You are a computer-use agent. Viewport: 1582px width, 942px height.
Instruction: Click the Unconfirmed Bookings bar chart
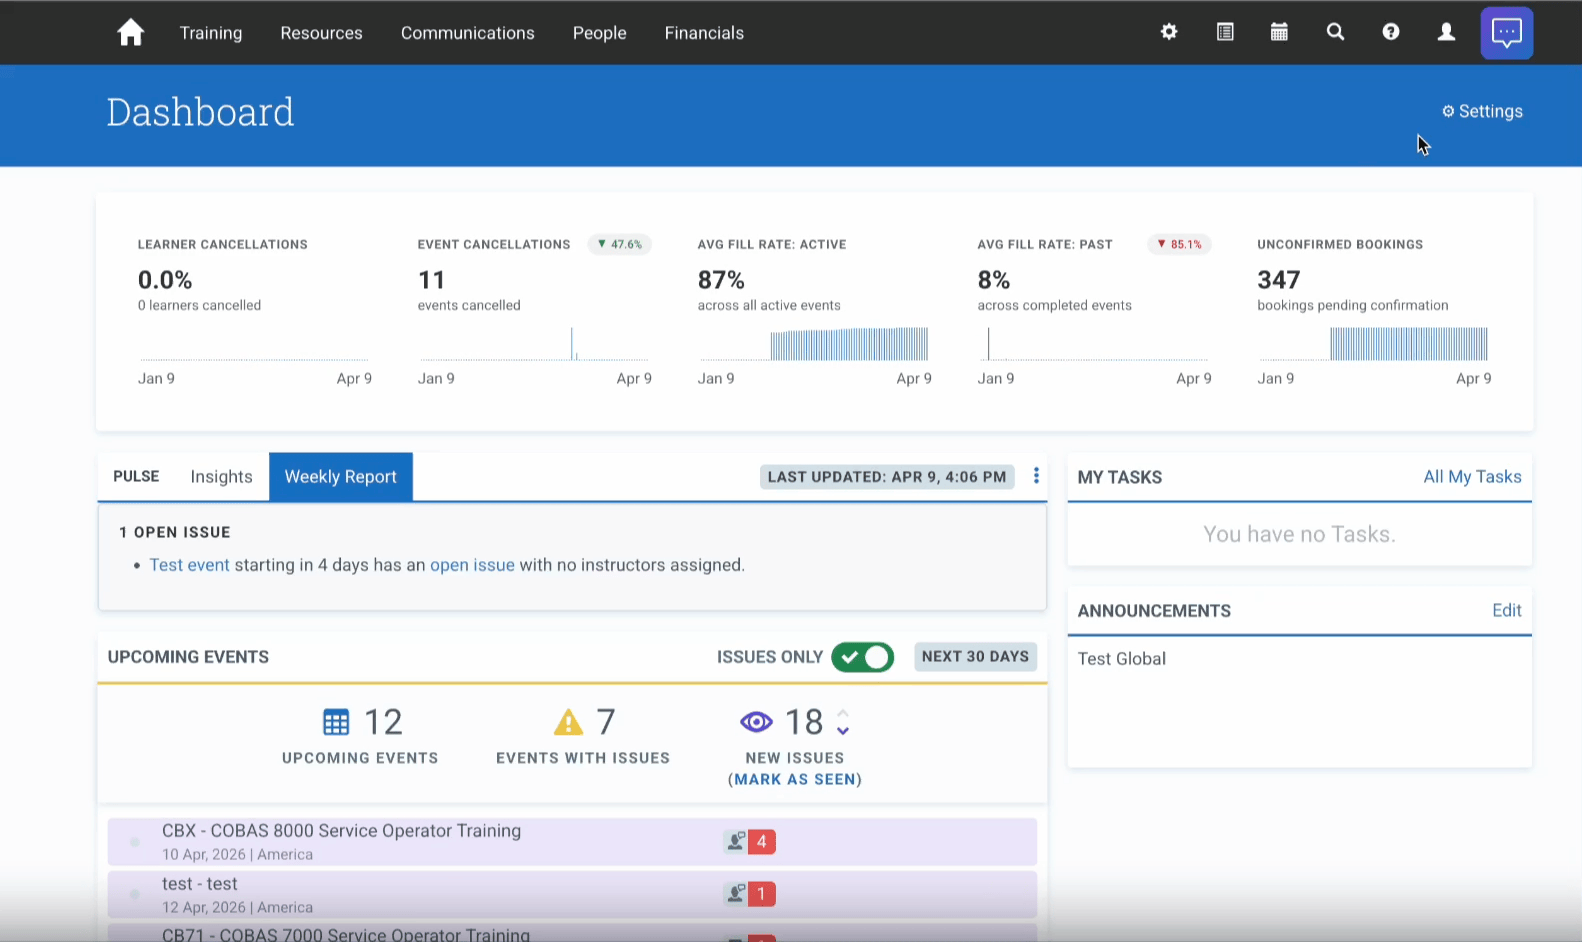[1374, 343]
